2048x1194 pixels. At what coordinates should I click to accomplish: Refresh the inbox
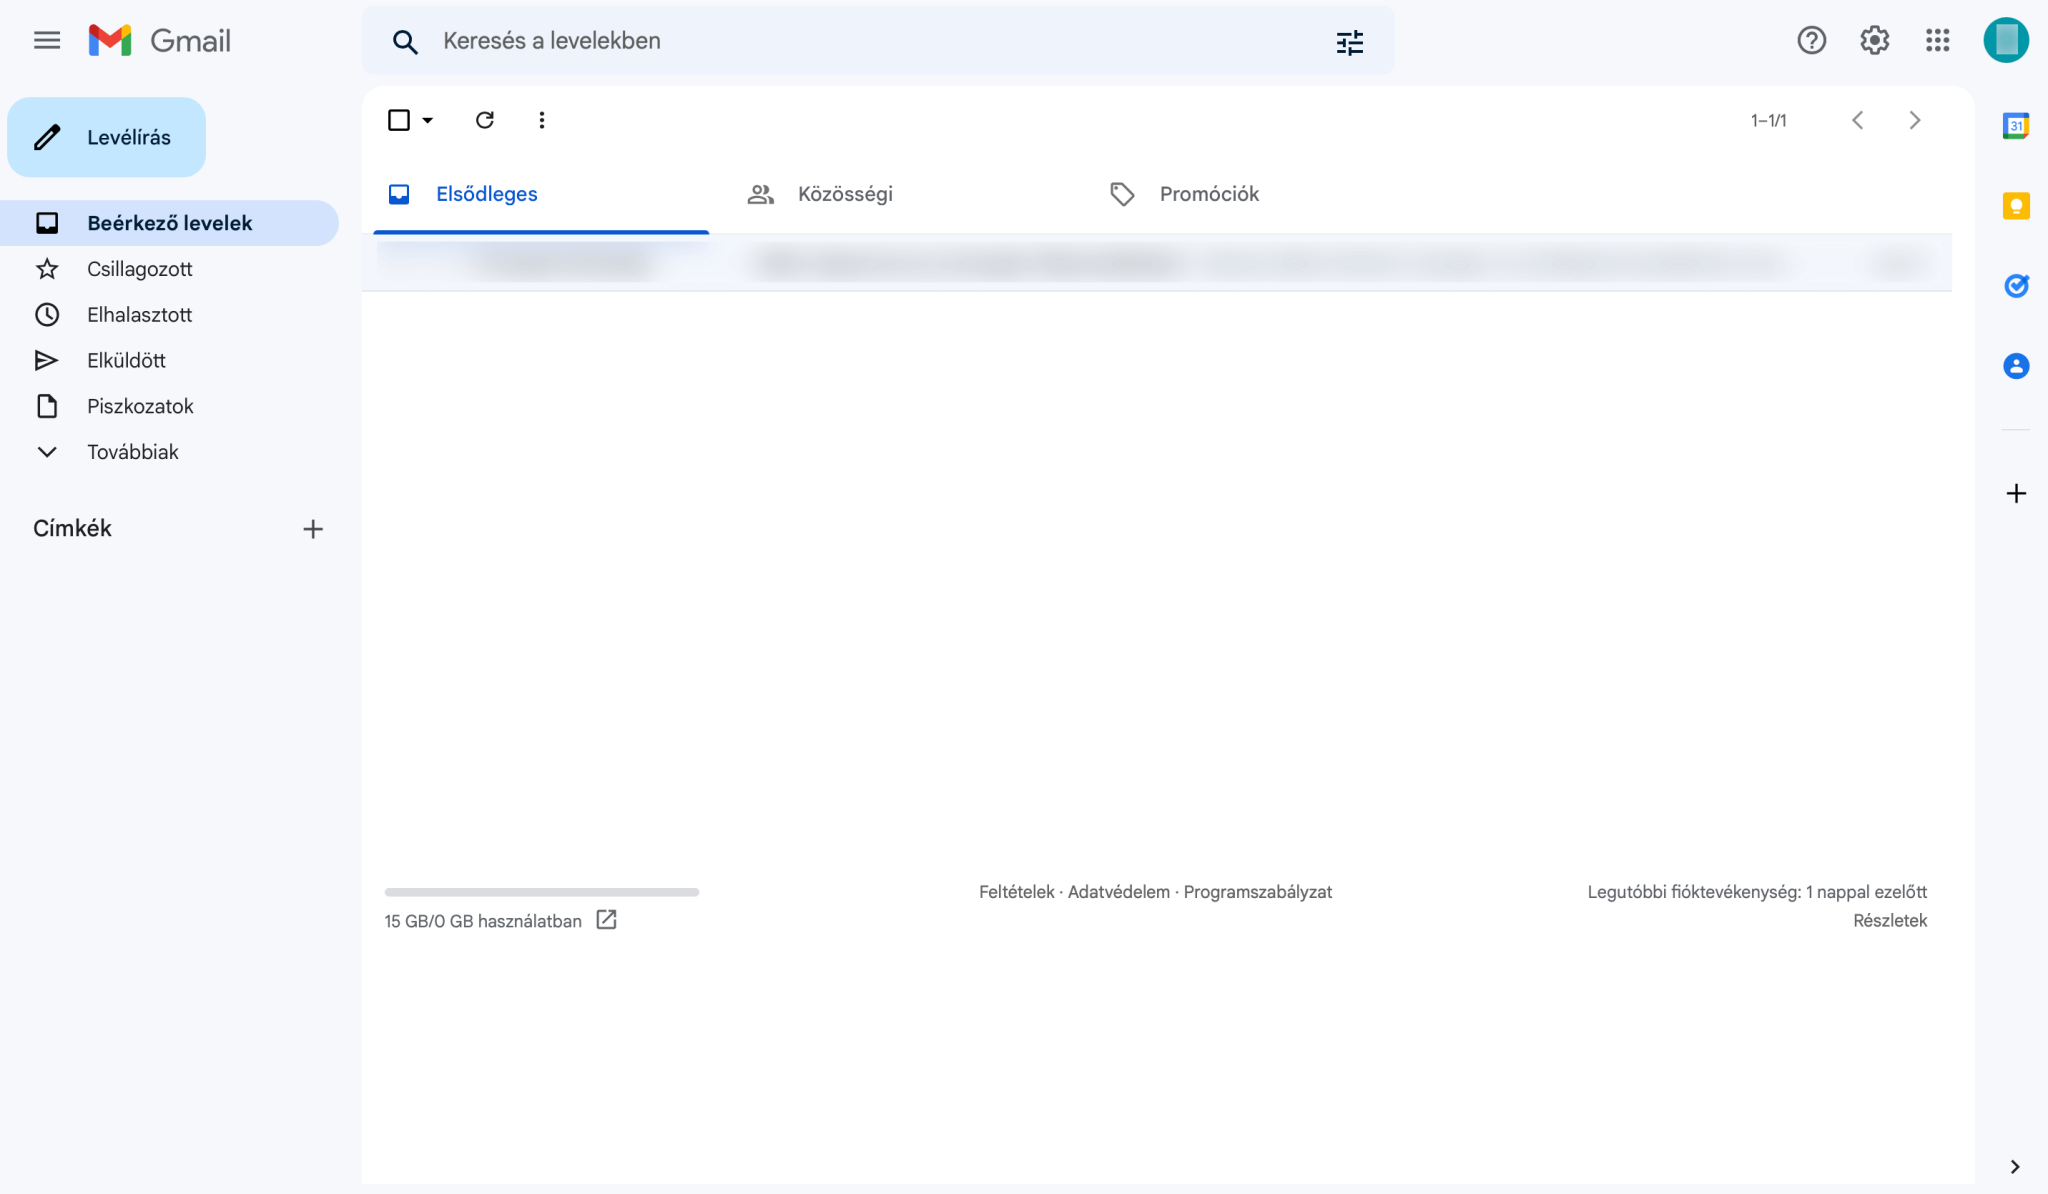point(485,120)
